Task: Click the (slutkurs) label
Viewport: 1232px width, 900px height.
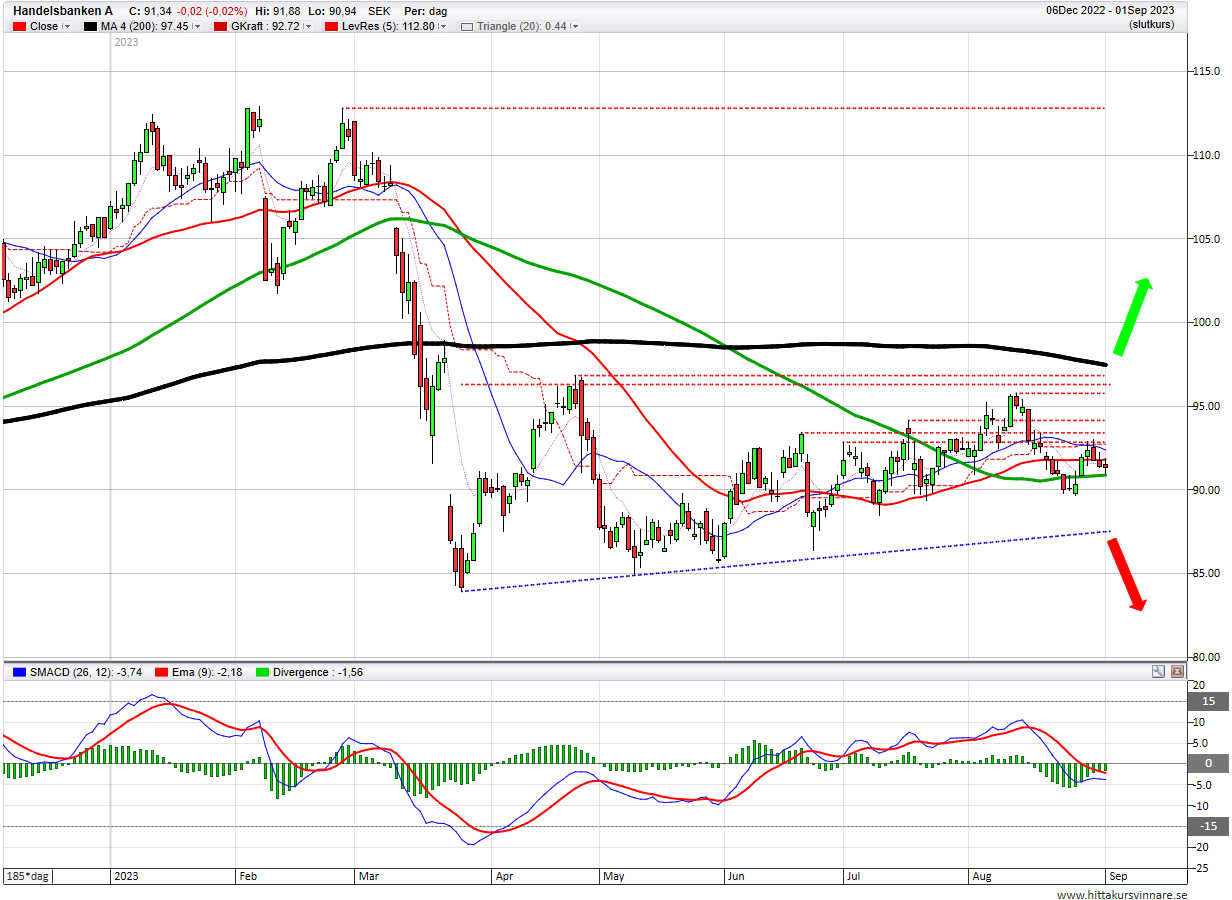Action: click(x=1151, y=24)
